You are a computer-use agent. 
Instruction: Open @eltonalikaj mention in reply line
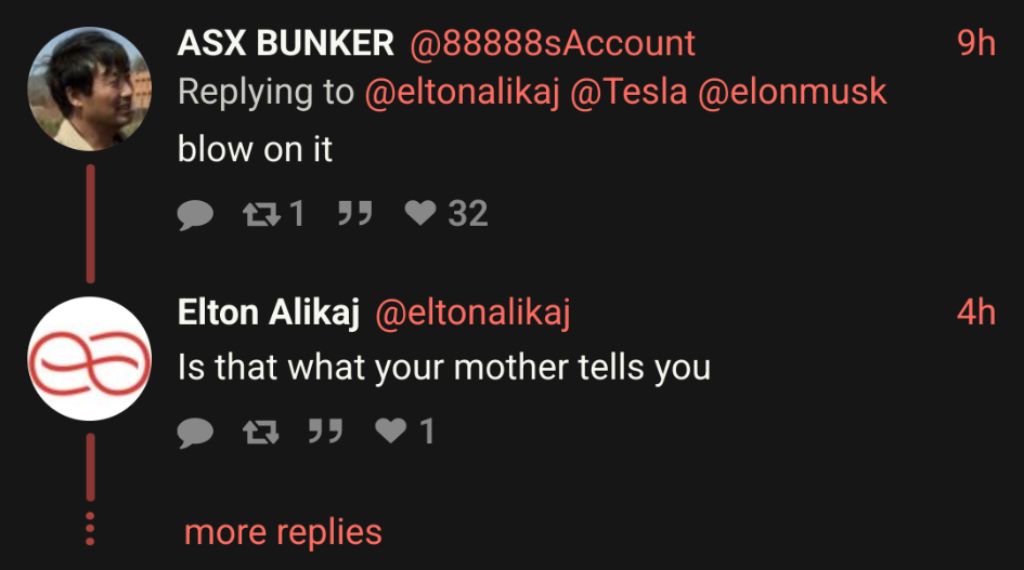[x=462, y=92]
